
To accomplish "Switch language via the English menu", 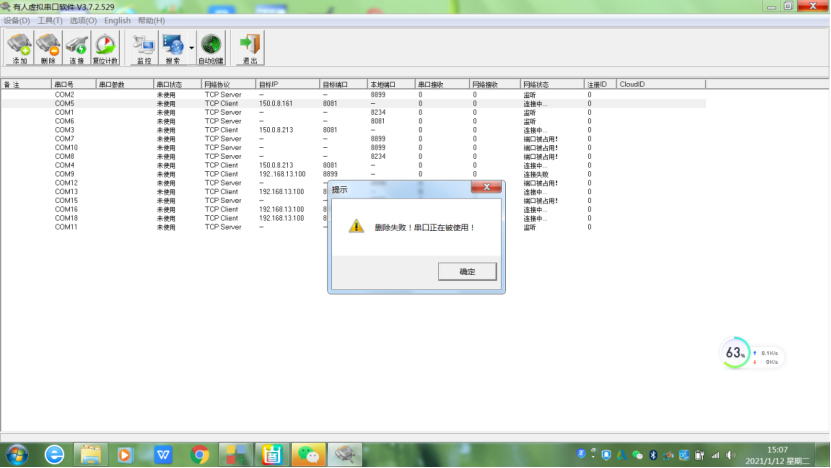I will point(117,20).
